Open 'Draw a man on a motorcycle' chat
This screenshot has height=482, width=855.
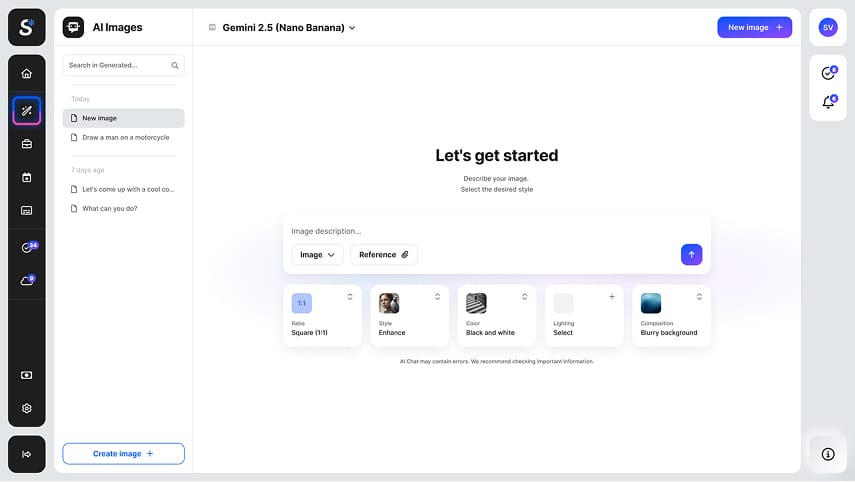125,137
